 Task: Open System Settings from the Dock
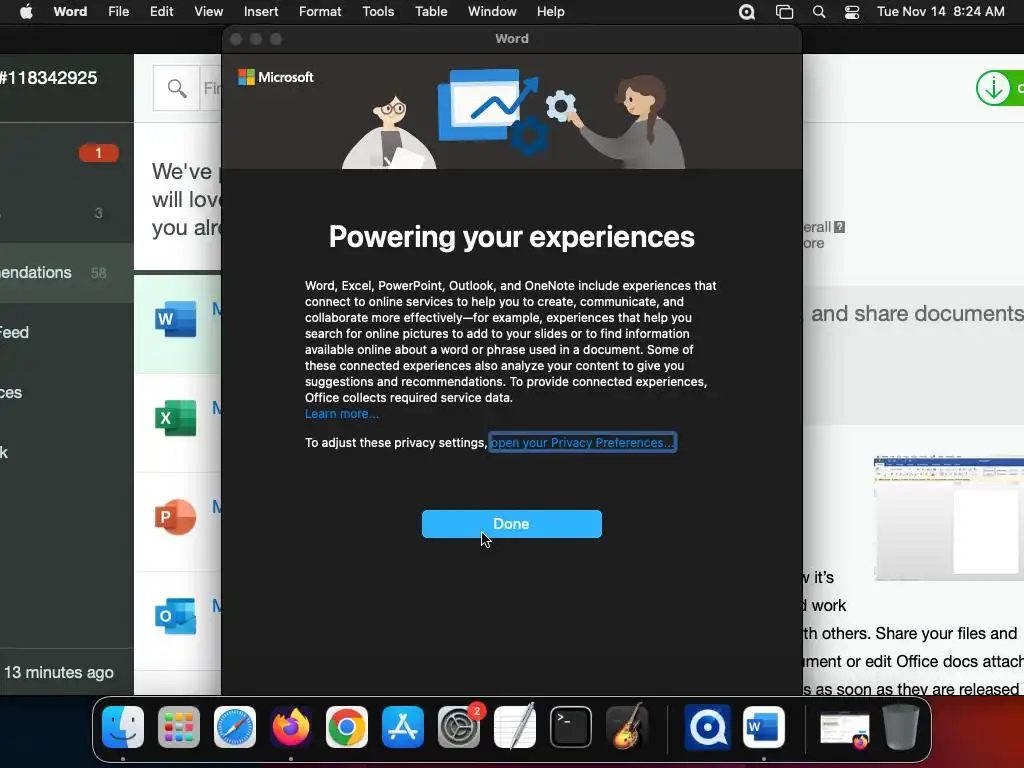458,727
